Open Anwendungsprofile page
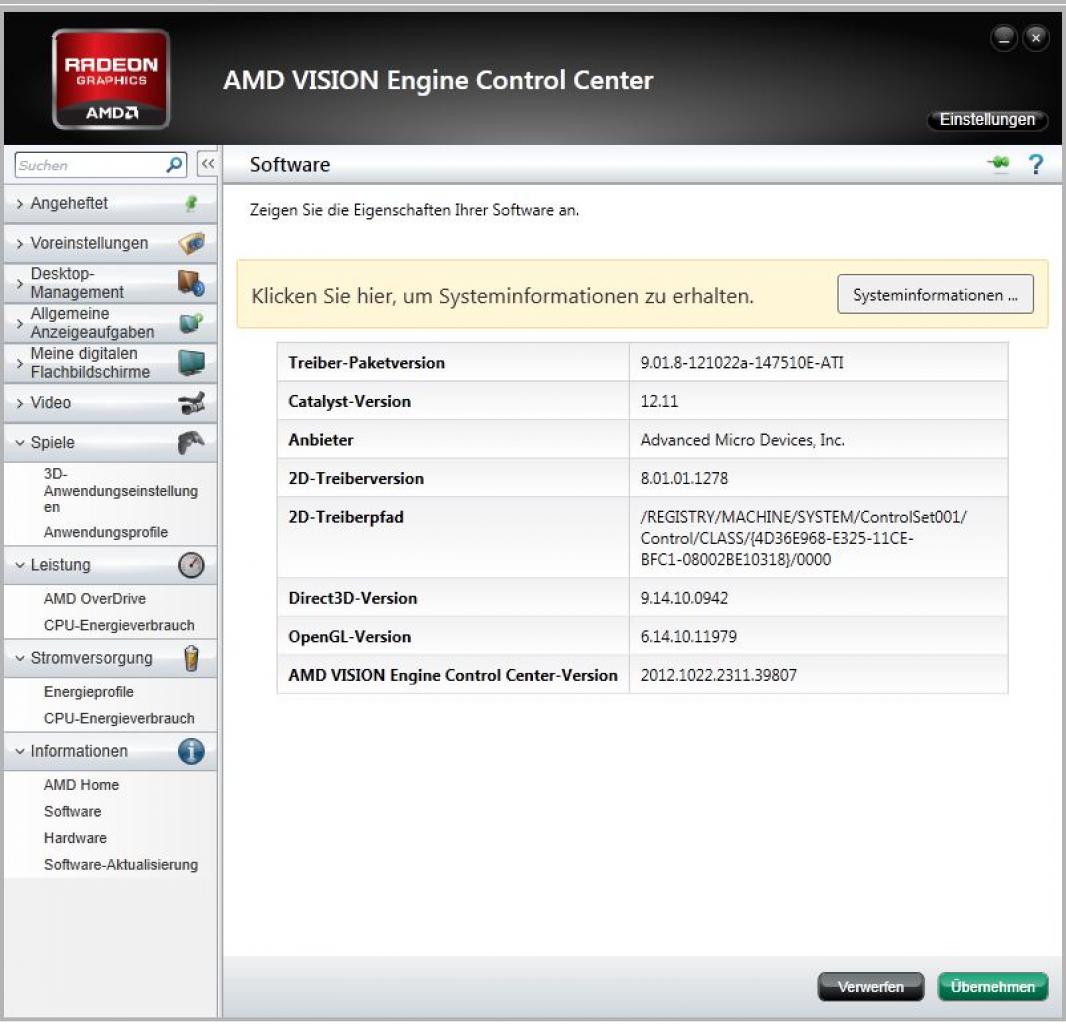The height and width of the screenshot is (1024, 1066). [x=105, y=532]
